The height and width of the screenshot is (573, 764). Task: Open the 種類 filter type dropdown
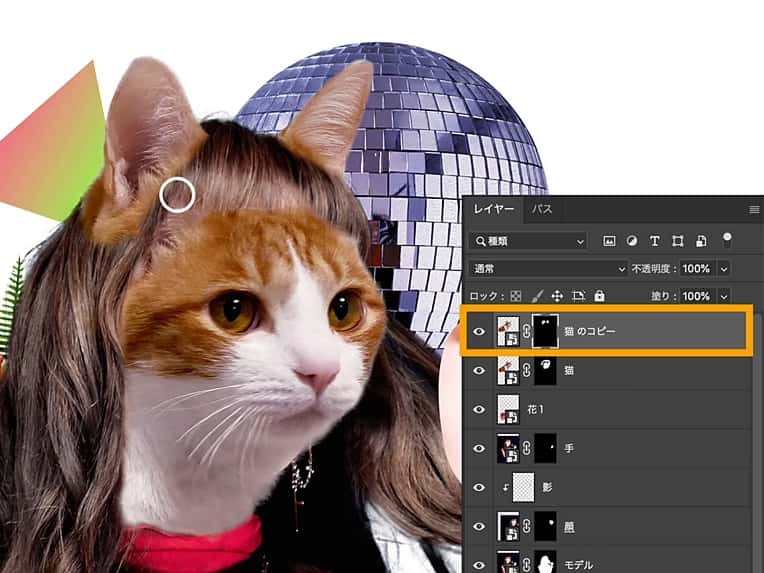coord(528,241)
